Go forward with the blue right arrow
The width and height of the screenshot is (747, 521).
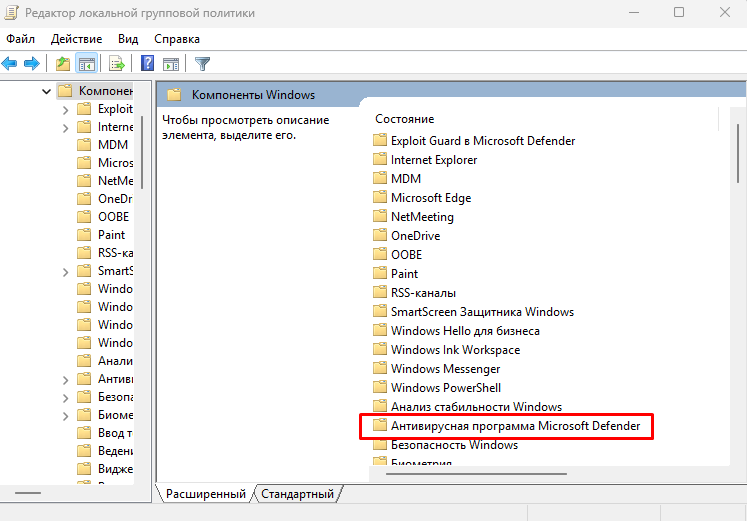coord(32,63)
